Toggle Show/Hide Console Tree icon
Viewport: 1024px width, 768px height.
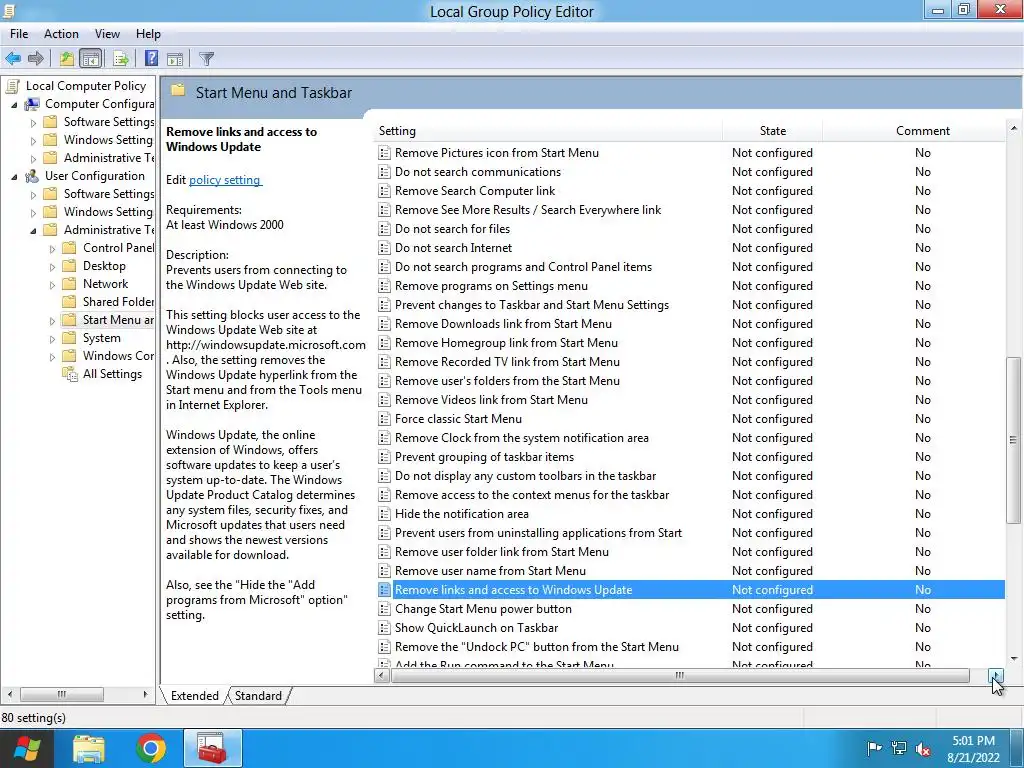pos(91,59)
